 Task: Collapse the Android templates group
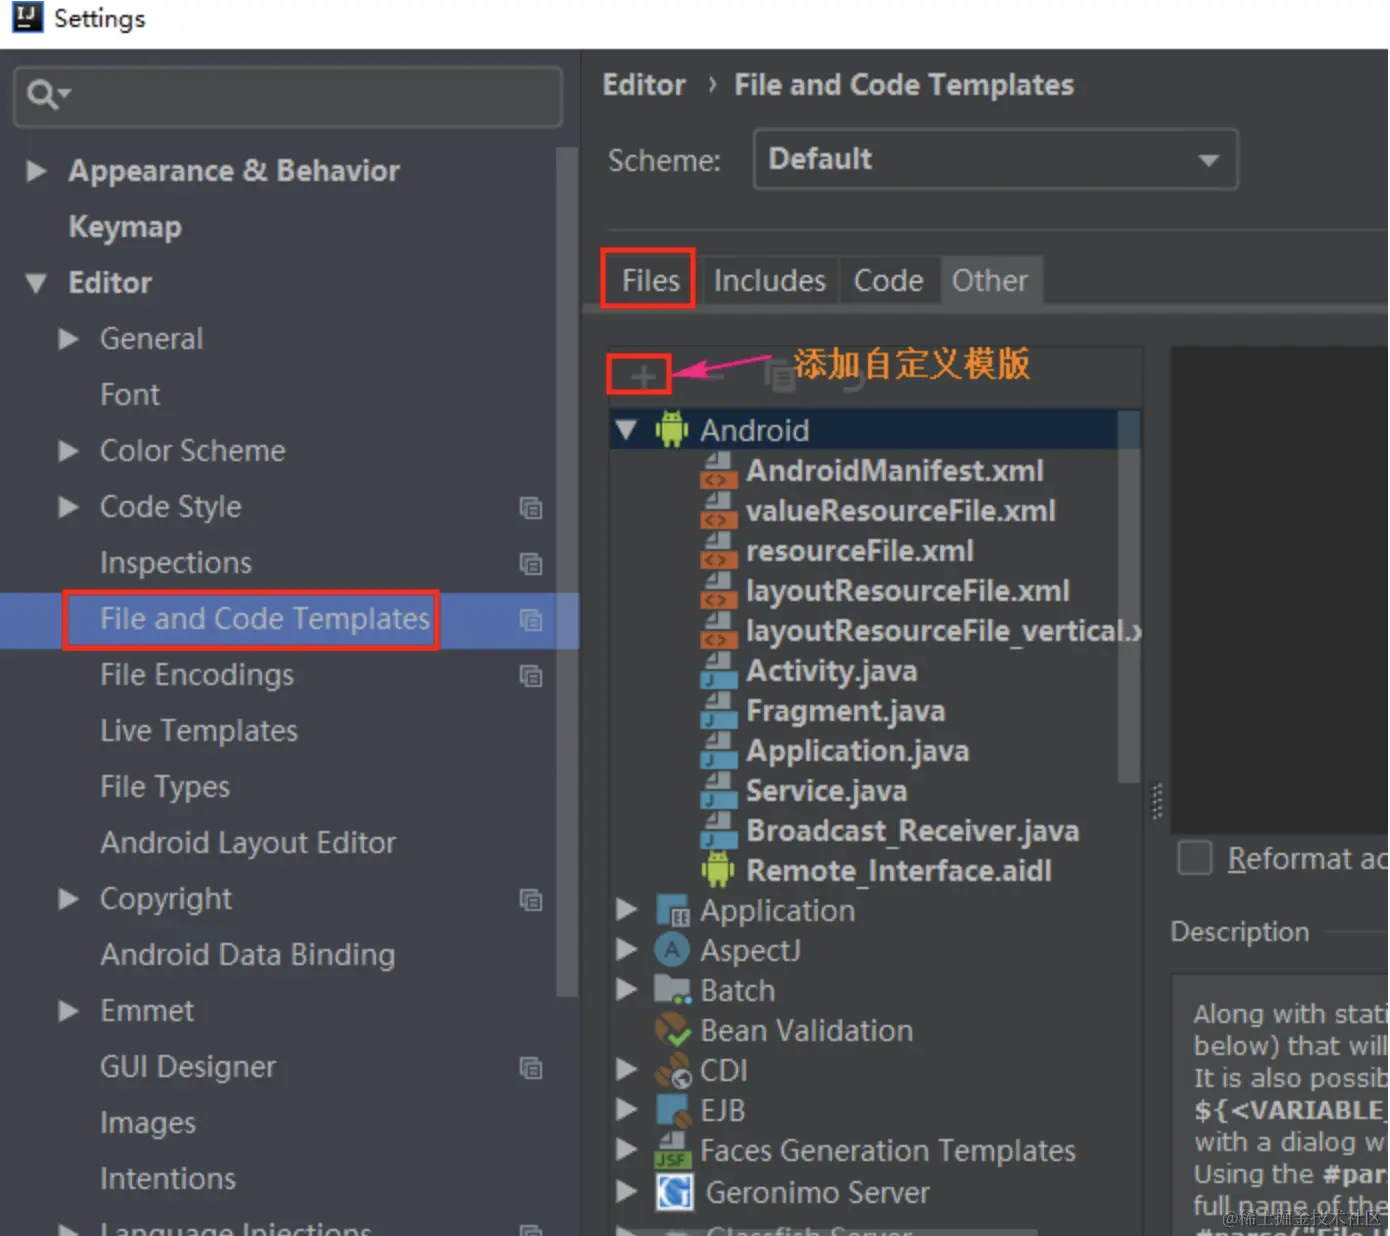tap(627, 430)
